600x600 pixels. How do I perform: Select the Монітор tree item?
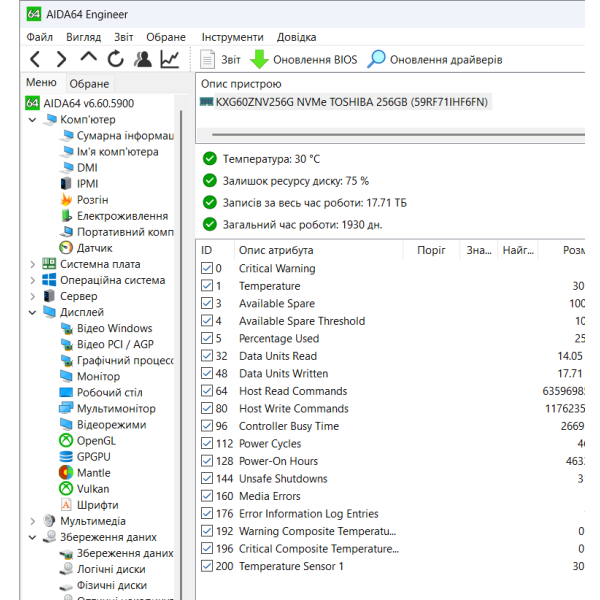tap(90, 377)
